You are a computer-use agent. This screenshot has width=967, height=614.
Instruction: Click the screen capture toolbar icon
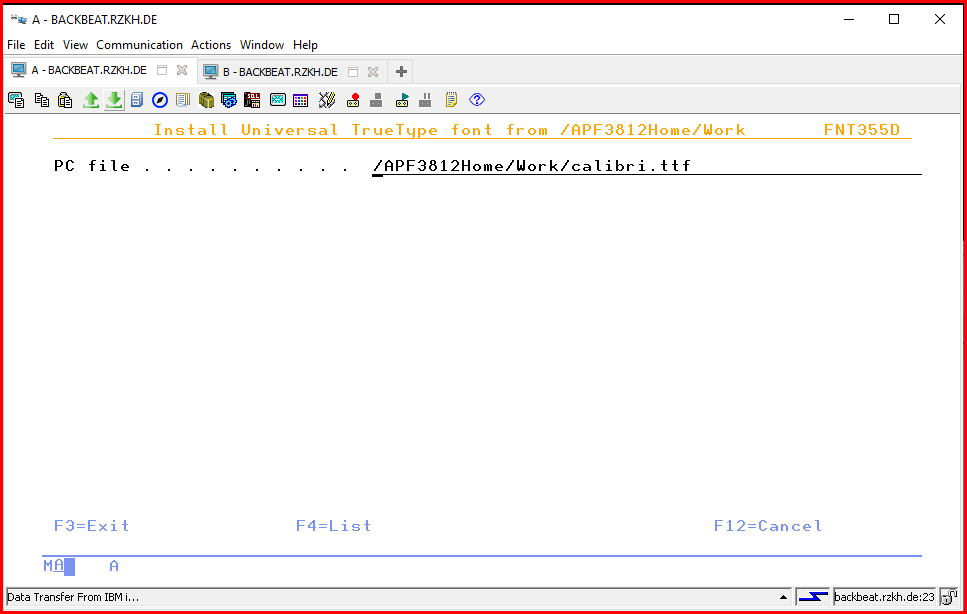(17, 100)
